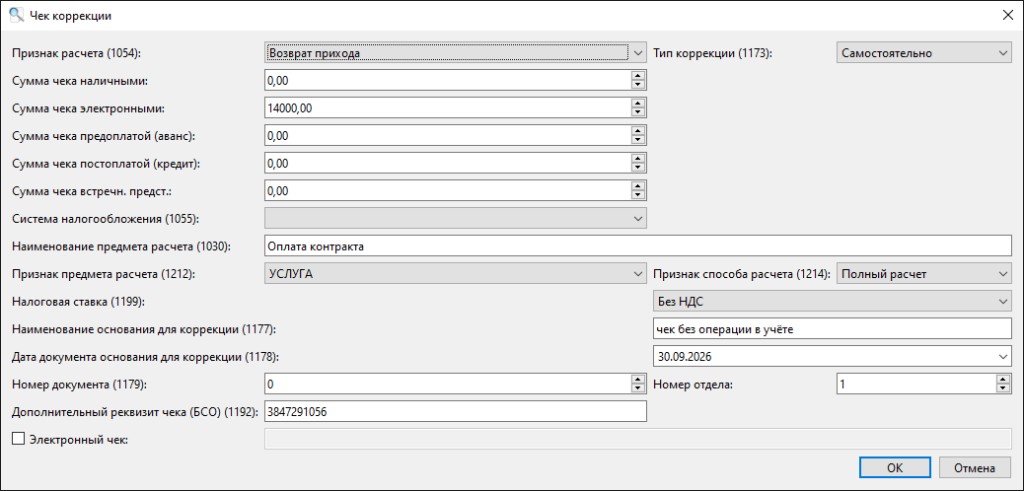Decrease Номер отдела with down arrow
1024x491 pixels.
click(x=1004, y=388)
